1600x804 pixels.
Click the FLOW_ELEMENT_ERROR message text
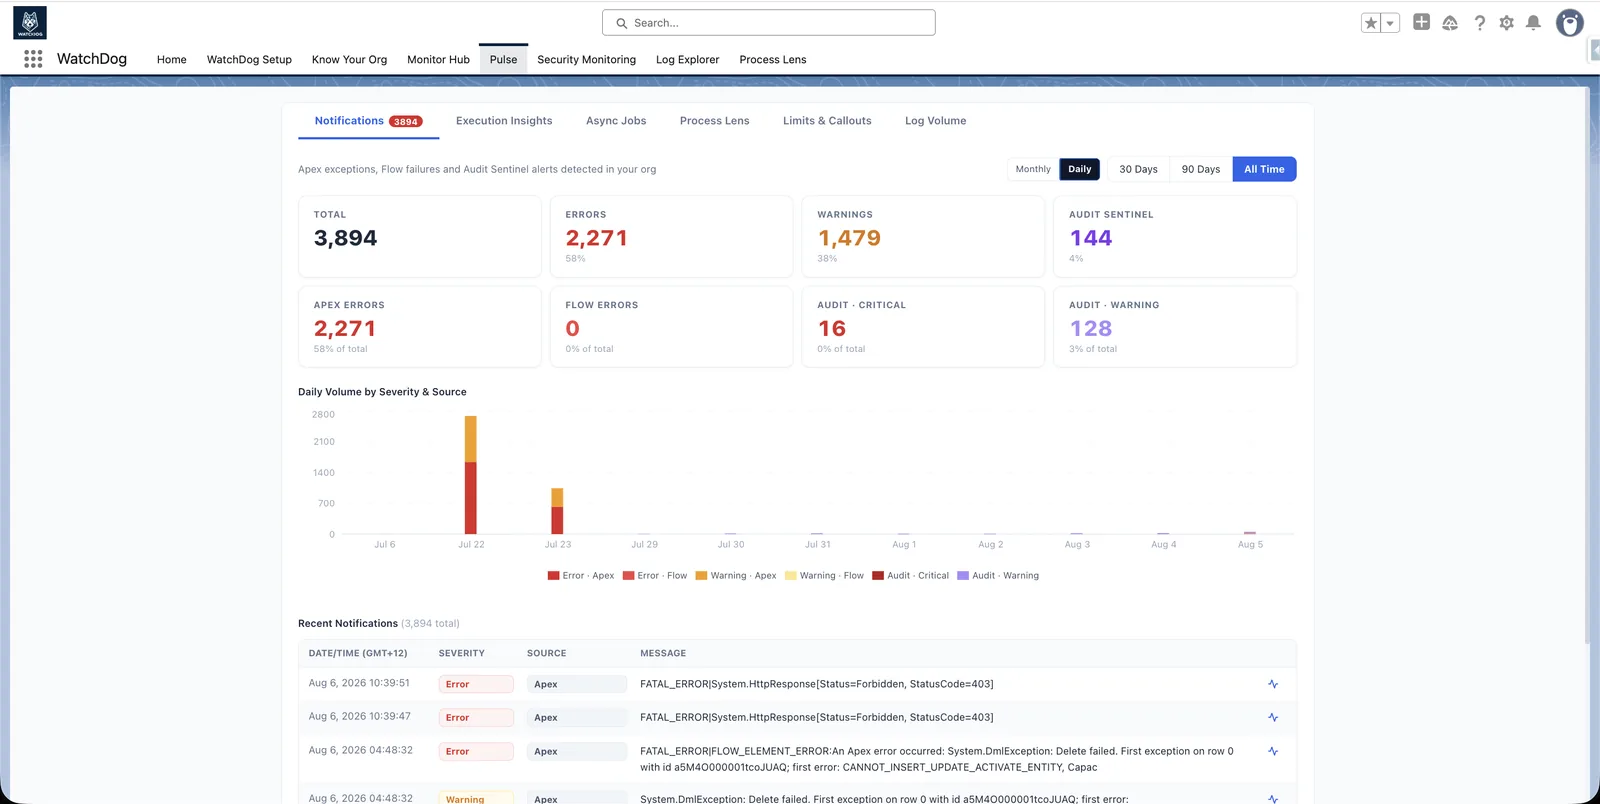click(x=937, y=759)
